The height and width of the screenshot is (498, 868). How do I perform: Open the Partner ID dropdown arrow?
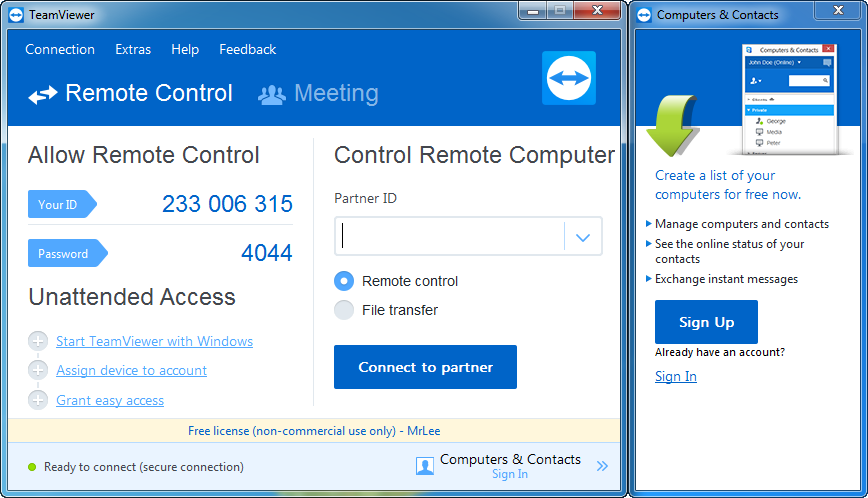click(x=582, y=237)
